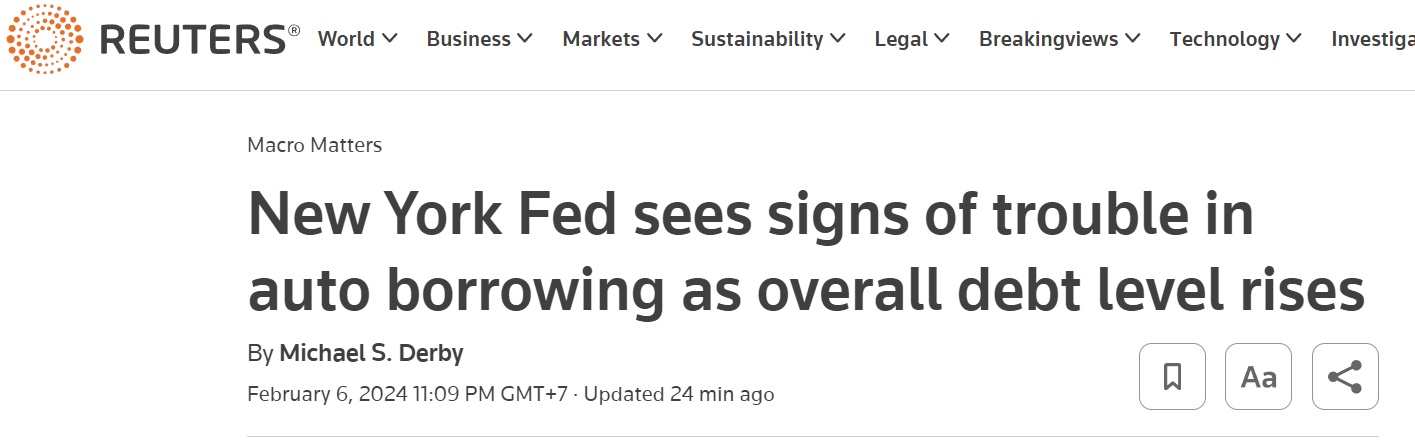Expand the Markets menu chevron
This screenshot has height=448, width=1415.
(654, 39)
